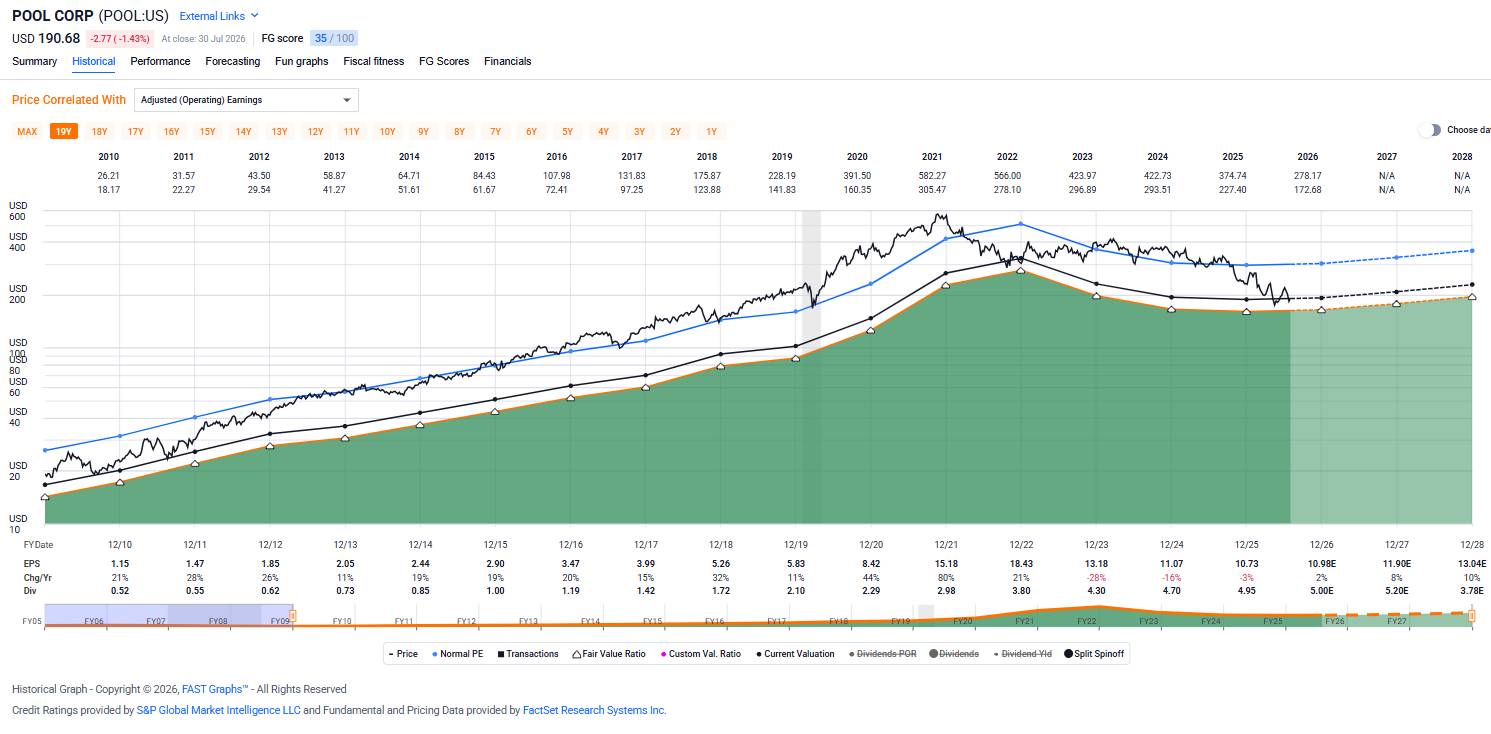The height and width of the screenshot is (734, 1491).
Task: Choose the 18Y time range
Action: [100, 131]
